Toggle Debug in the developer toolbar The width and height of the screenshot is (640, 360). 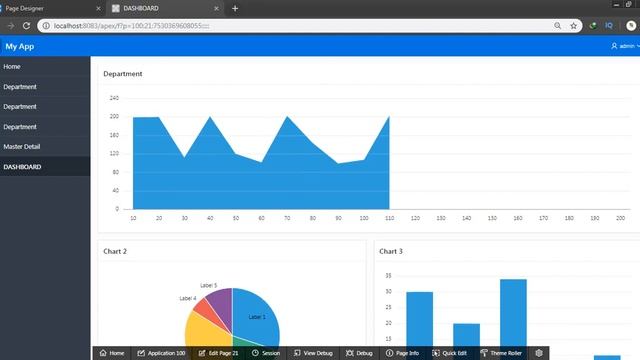(x=359, y=353)
